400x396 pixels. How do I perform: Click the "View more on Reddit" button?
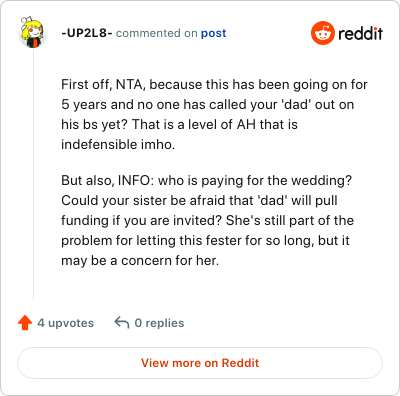[x=200, y=363]
